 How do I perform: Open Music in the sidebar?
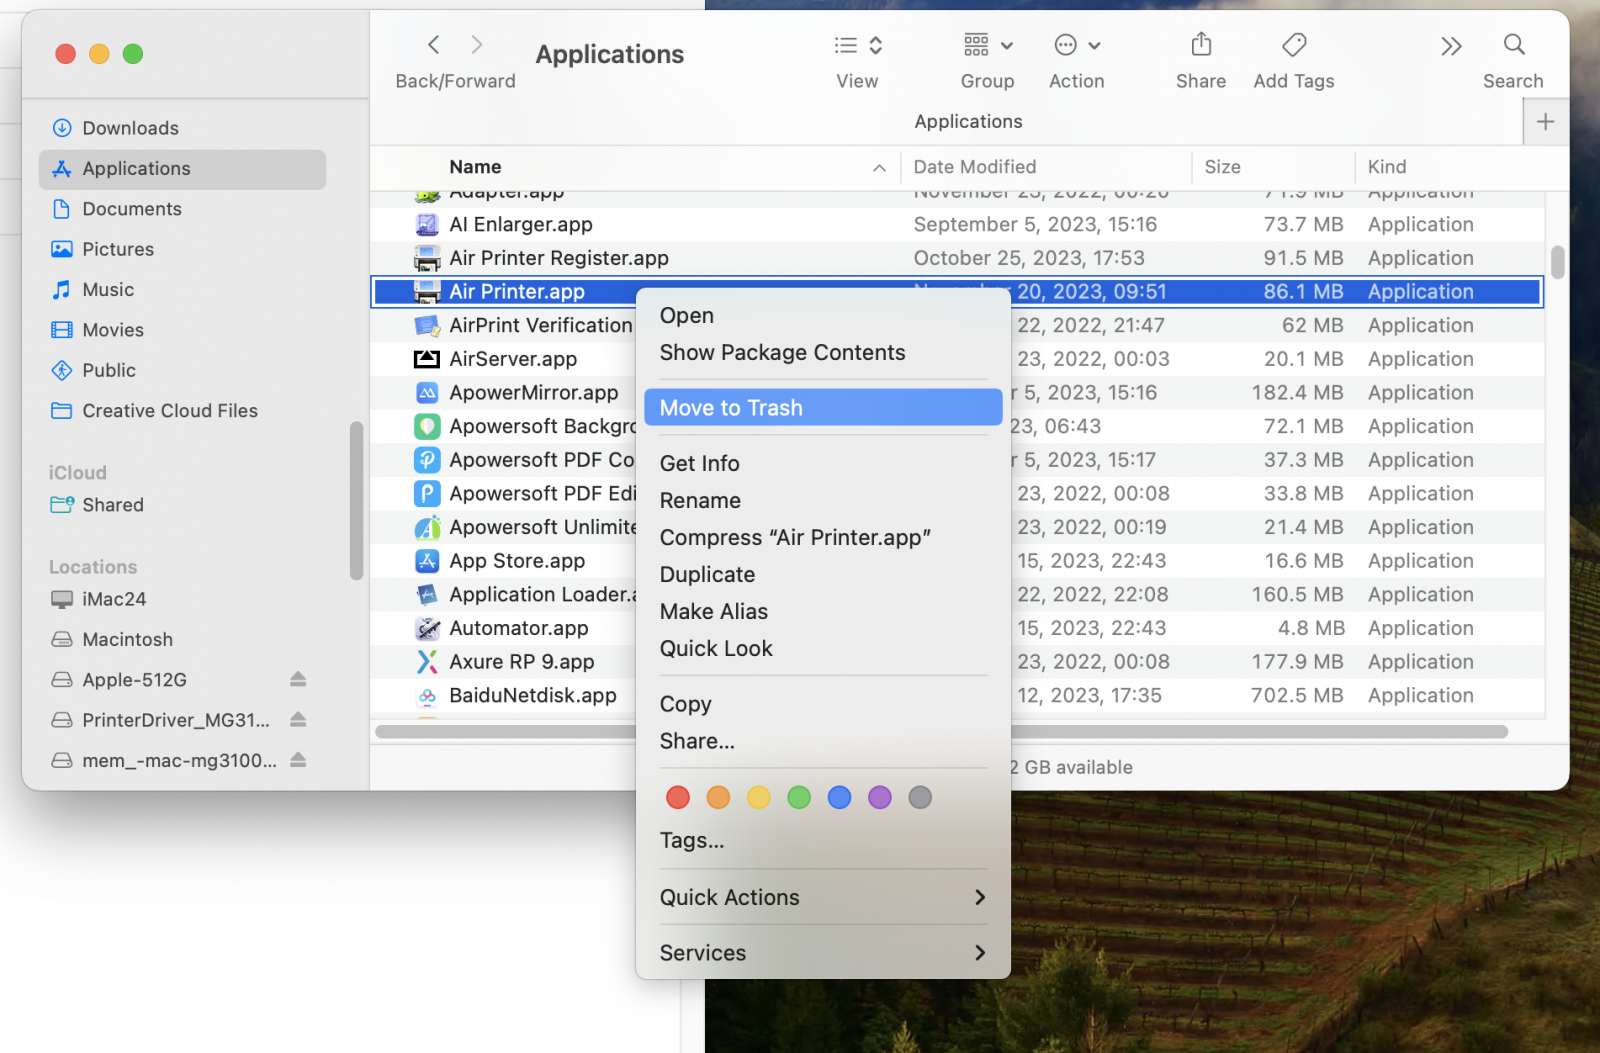(x=183, y=290)
